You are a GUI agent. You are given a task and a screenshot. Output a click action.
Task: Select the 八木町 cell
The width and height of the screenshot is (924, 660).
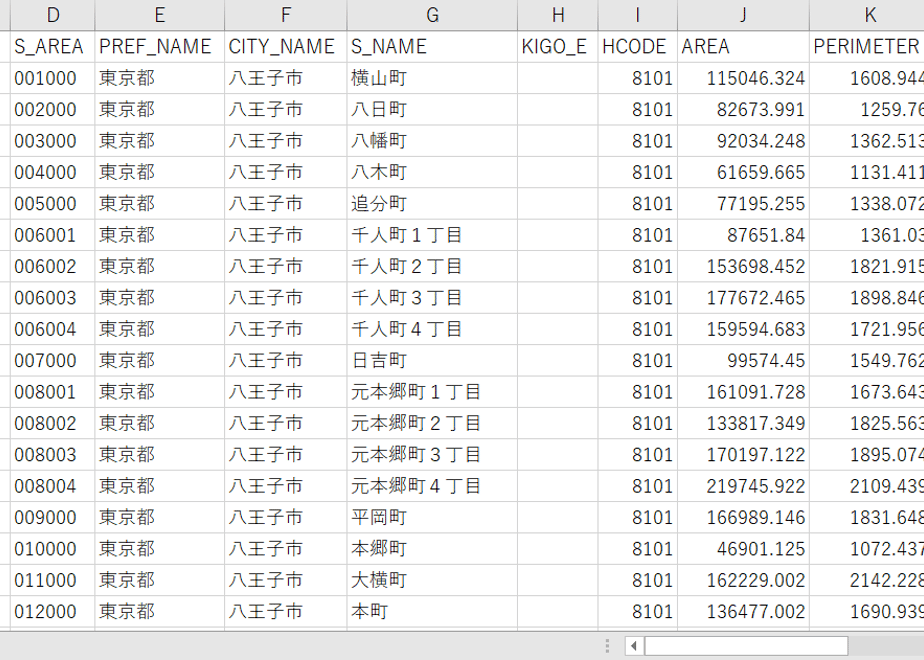[432, 172]
